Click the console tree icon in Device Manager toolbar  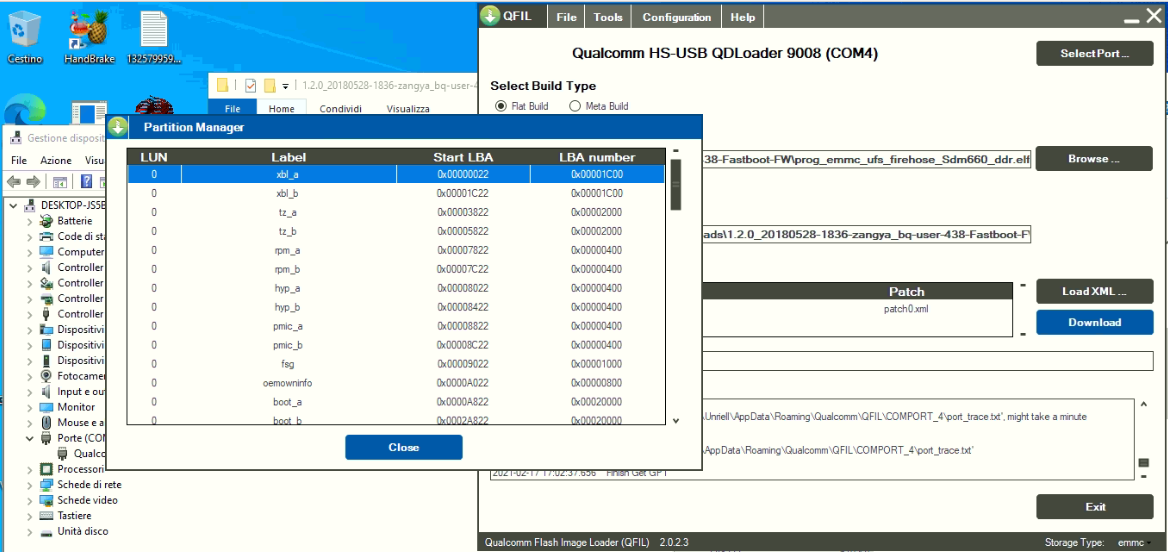click(60, 182)
